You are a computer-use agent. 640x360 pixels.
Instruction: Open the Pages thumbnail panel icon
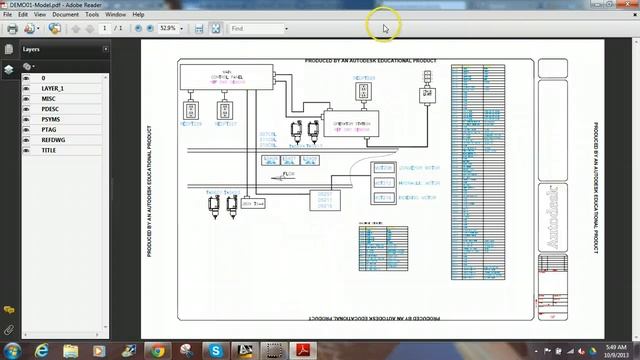point(9,49)
